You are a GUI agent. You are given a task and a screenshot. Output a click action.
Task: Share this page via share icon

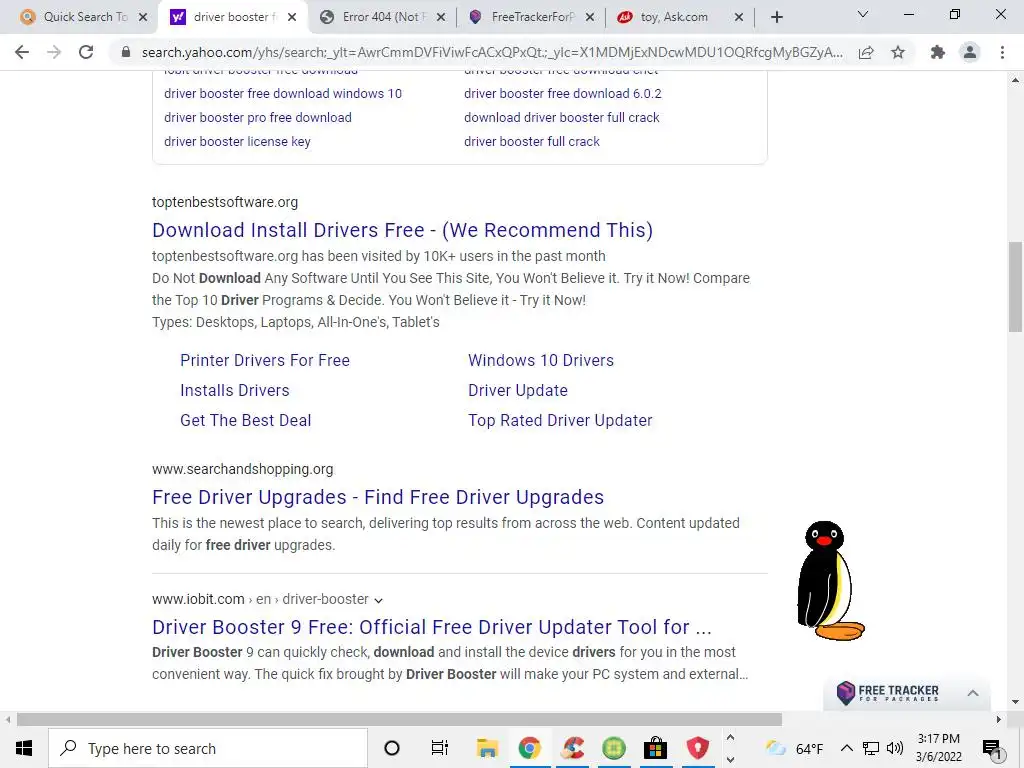[866, 52]
